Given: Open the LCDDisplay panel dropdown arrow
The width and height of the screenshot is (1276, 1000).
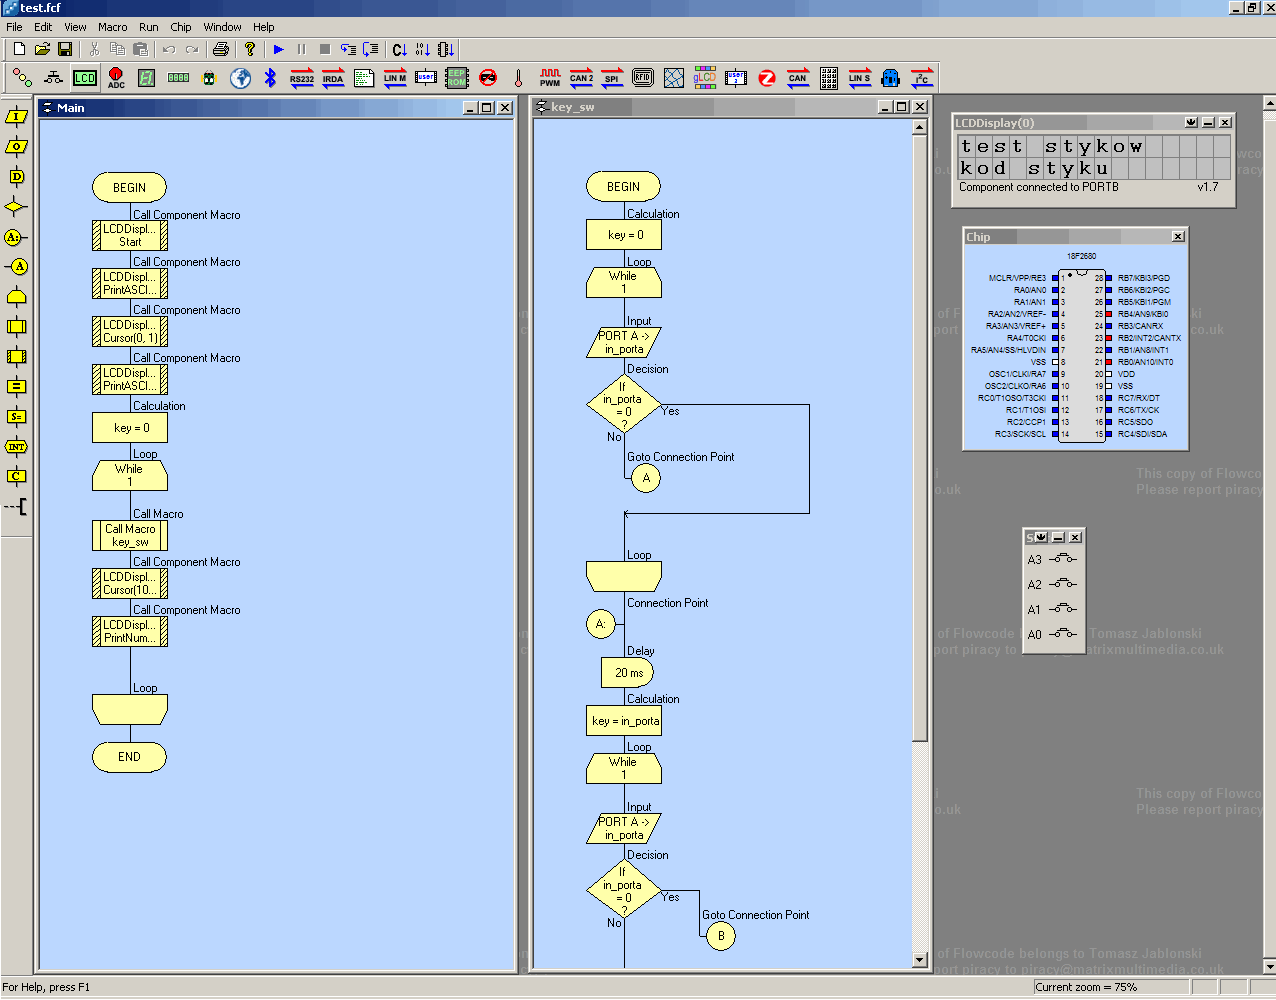Looking at the screenshot, I should pyautogui.click(x=1191, y=122).
